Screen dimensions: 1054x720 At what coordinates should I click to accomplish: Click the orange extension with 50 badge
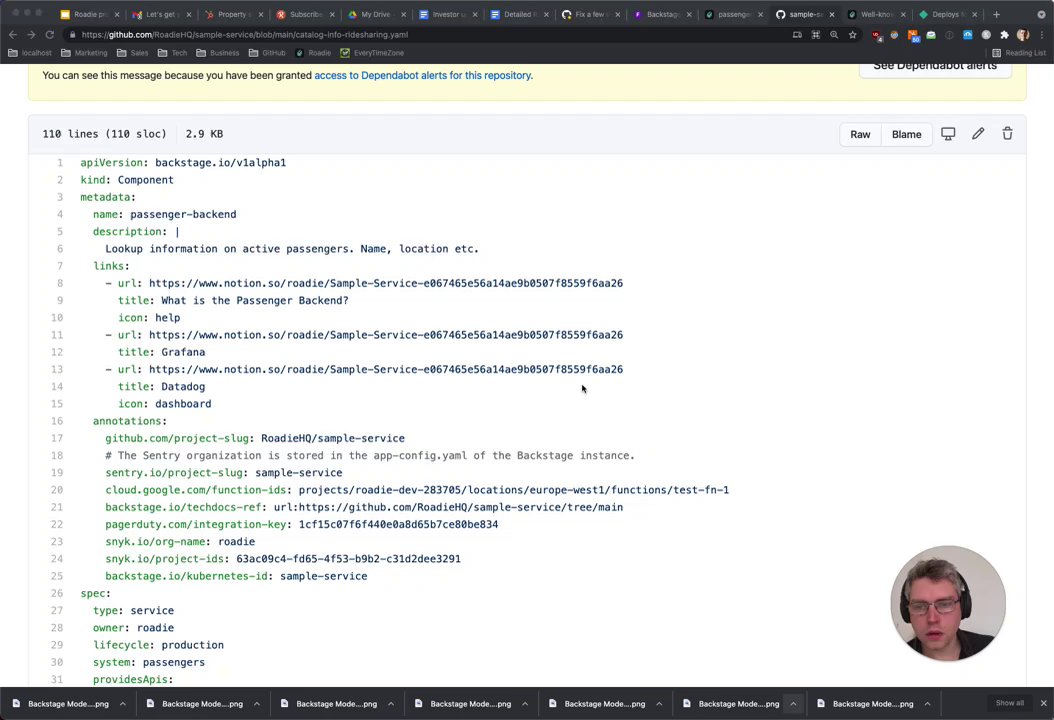click(913, 36)
